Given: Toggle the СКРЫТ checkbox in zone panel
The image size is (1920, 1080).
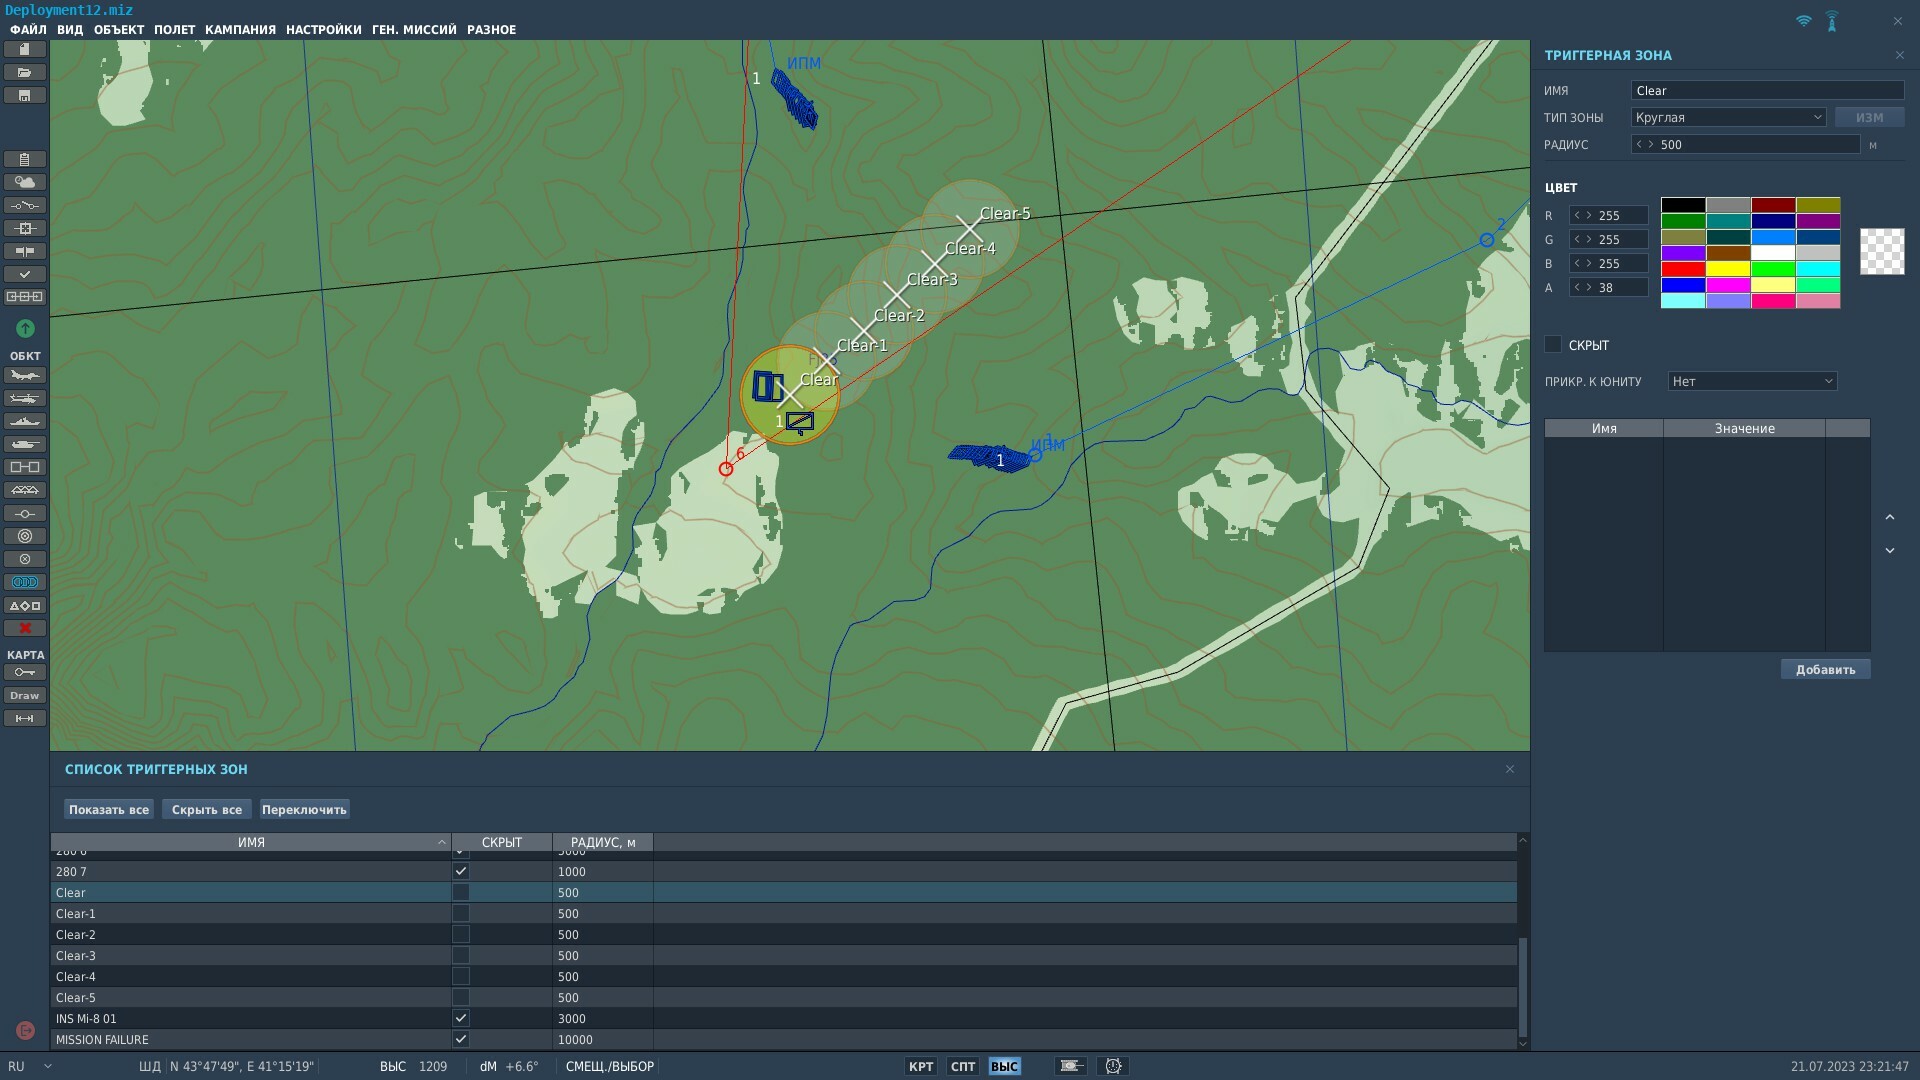Looking at the screenshot, I should (1553, 344).
